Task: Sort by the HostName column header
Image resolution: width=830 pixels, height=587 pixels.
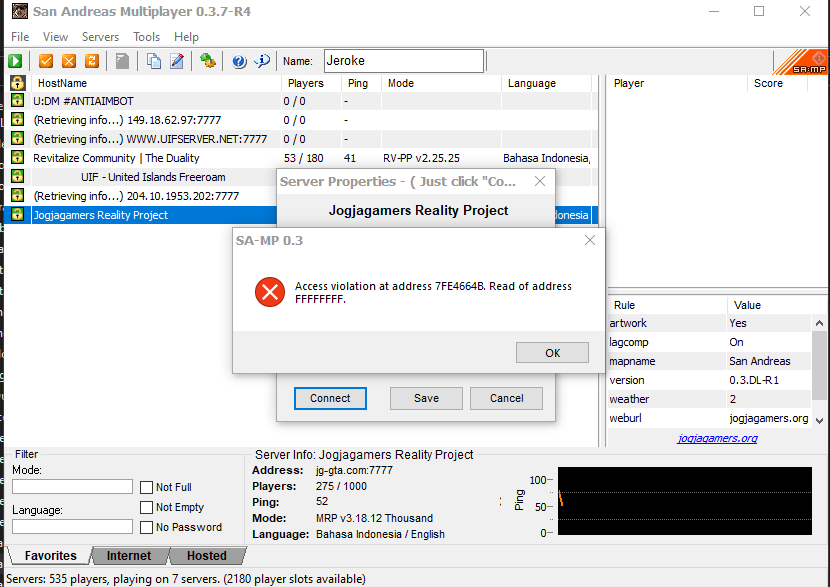Action: tap(156, 83)
